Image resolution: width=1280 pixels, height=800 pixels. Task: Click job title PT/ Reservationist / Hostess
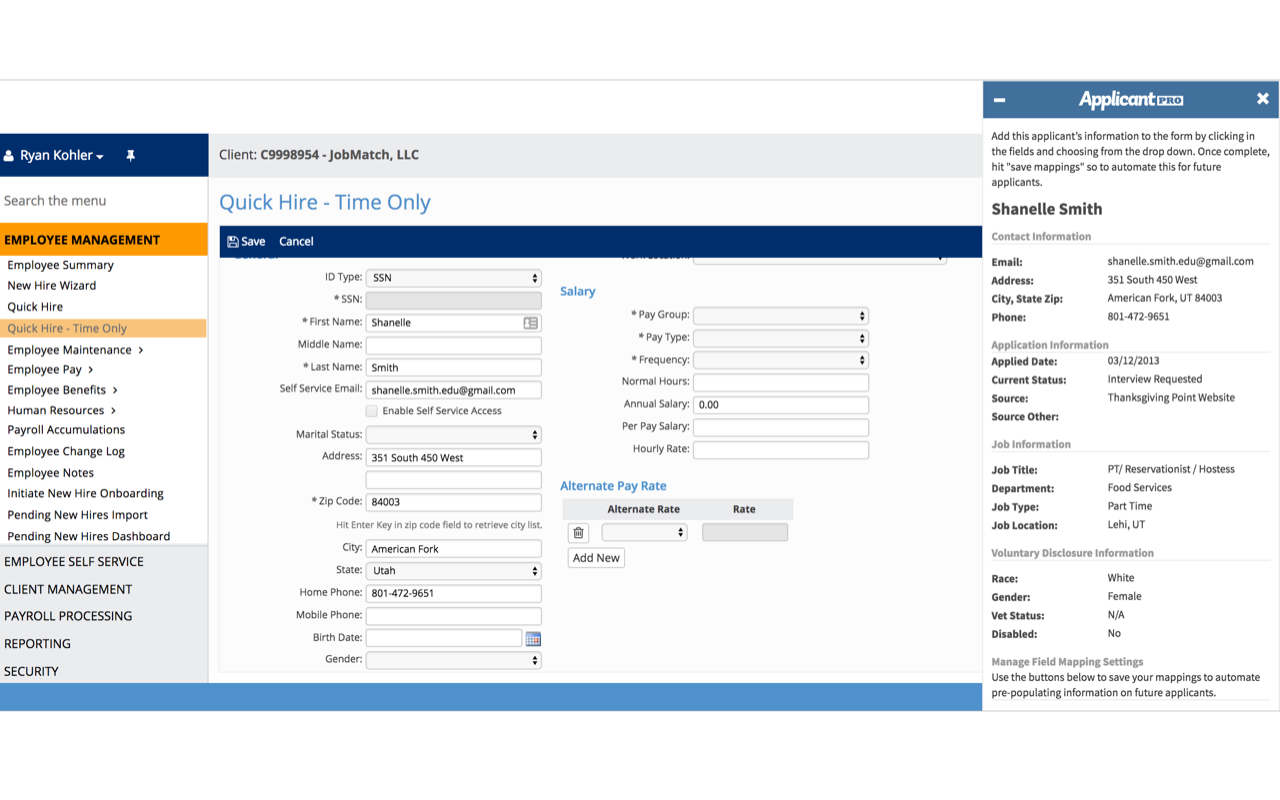[1170, 469]
